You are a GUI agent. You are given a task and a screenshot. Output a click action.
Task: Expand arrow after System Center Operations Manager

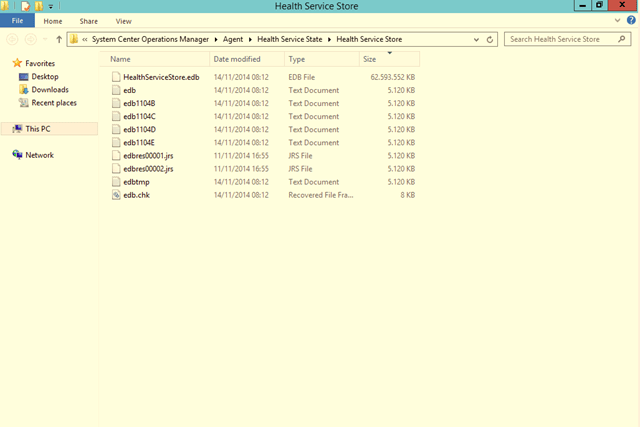pyautogui.click(x=216, y=39)
